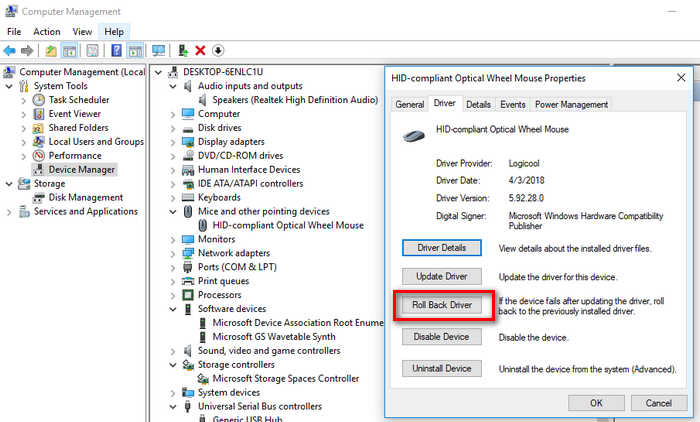Collapse Universal Serial Bus controllers category
The height and width of the screenshot is (422, 700).
pos(173,406)
